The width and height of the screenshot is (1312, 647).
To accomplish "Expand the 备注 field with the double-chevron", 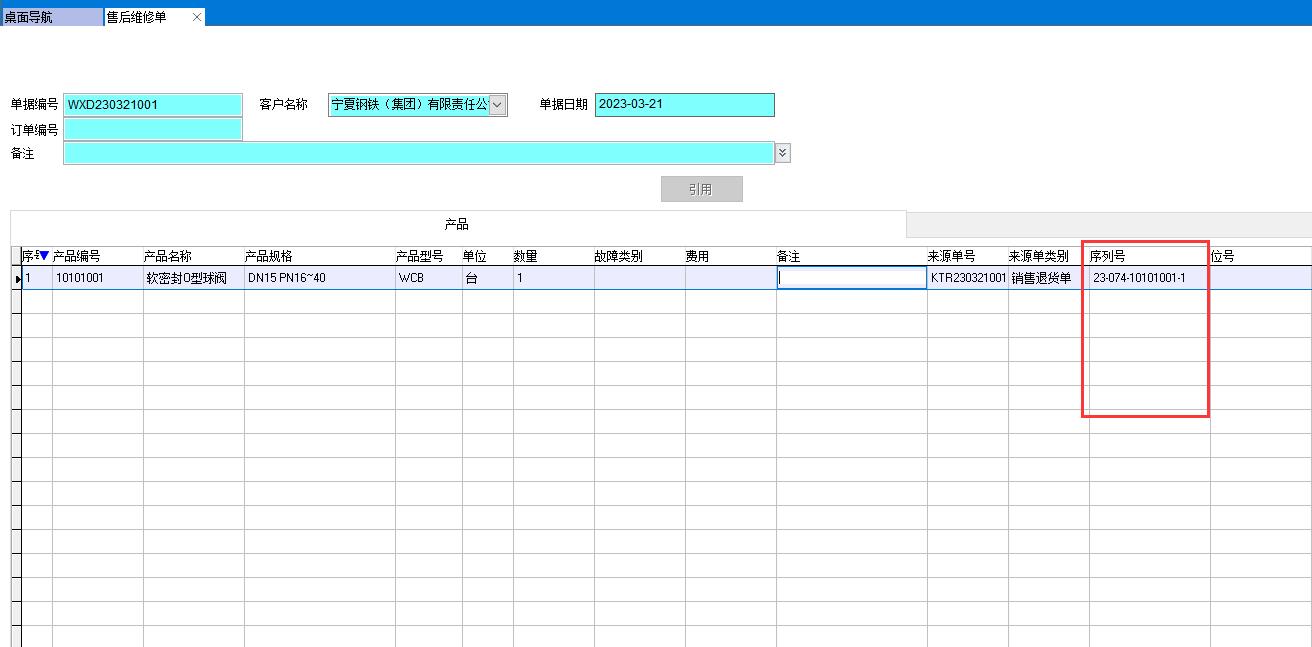I will (782, 153).
